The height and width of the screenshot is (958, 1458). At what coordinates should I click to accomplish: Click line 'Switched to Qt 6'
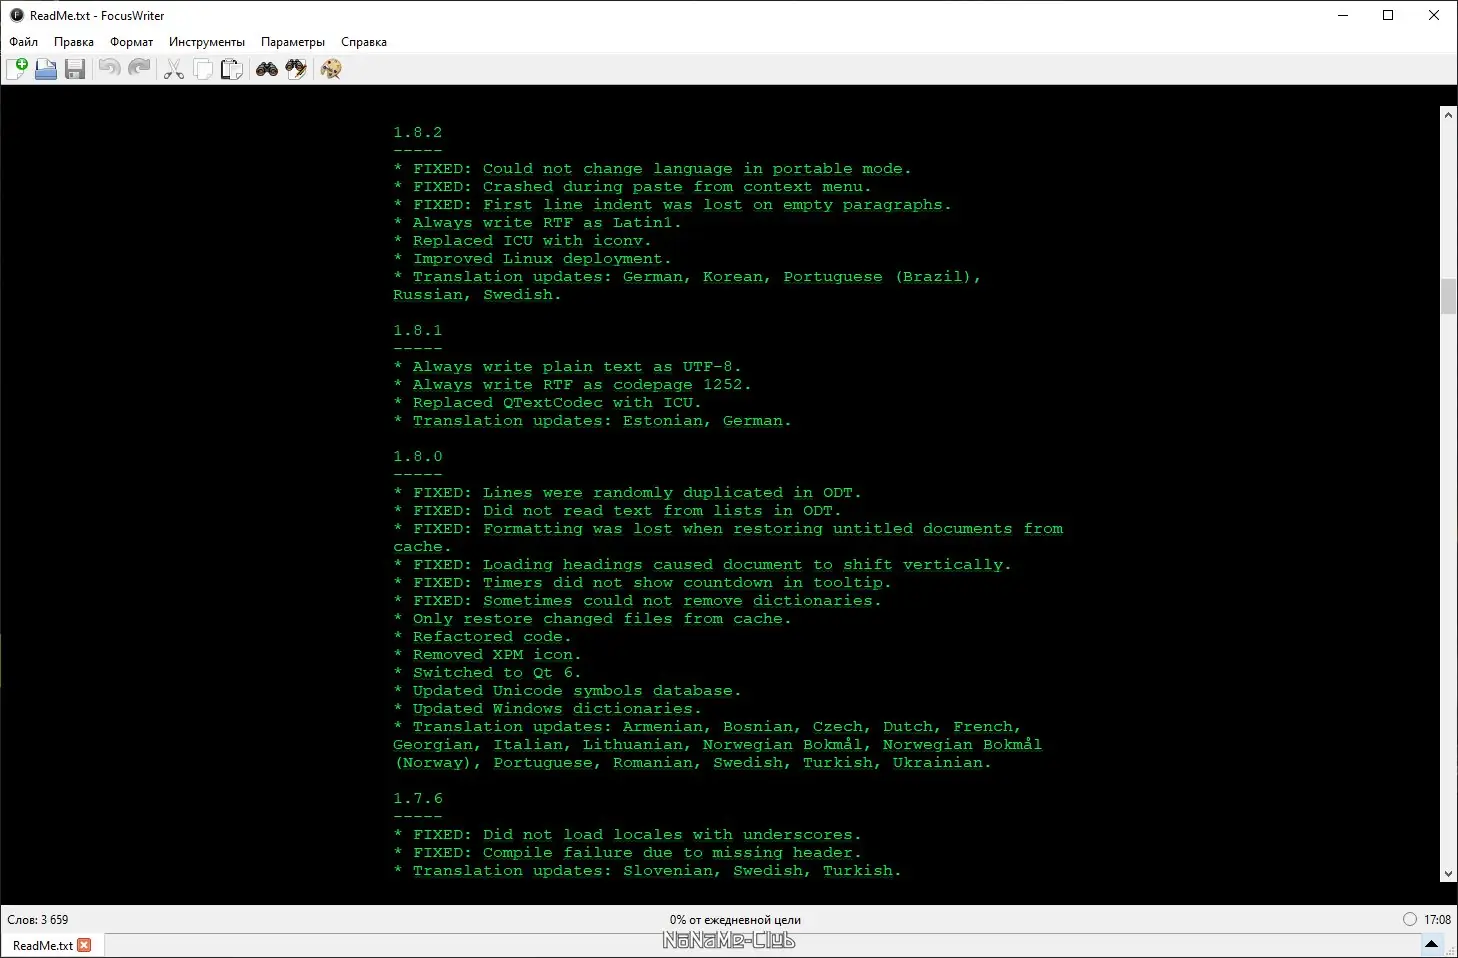488,673
